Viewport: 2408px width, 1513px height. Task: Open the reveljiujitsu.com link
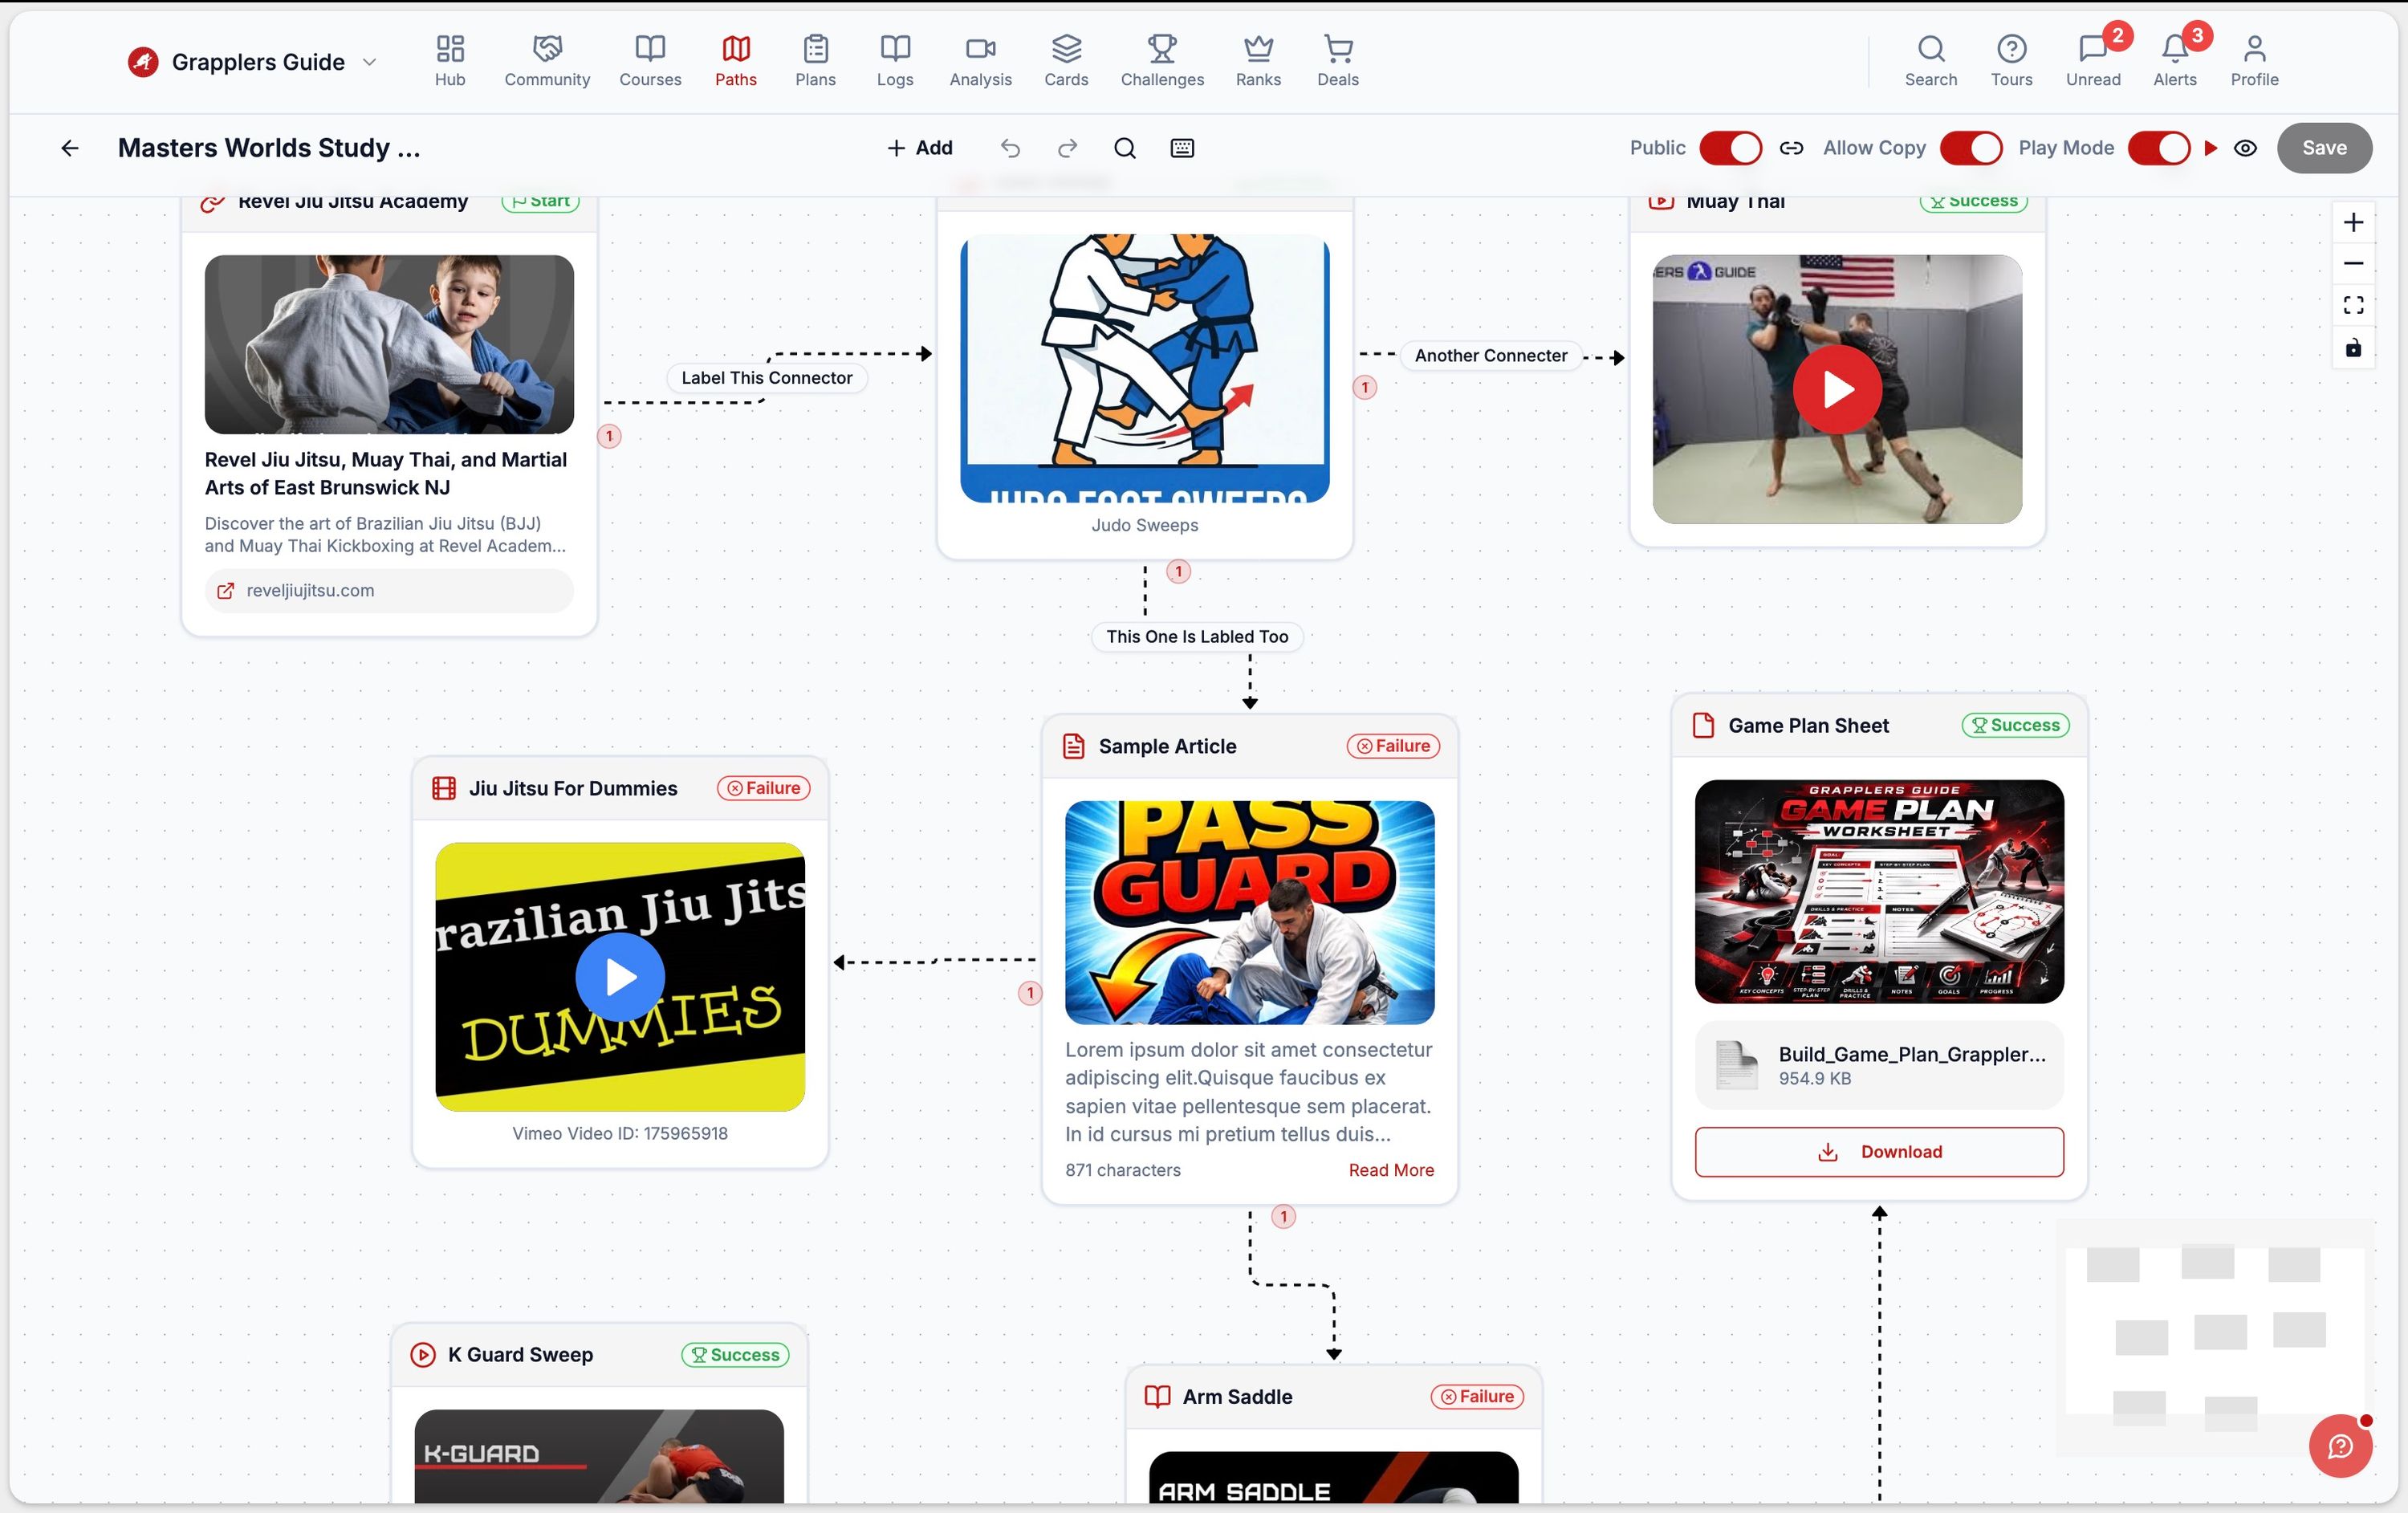tap(389, 591)
